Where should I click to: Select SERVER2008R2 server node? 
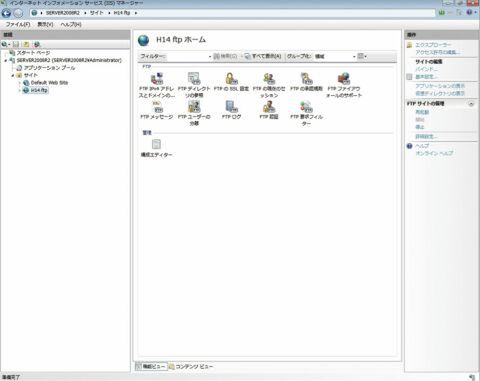pos(69,60)
